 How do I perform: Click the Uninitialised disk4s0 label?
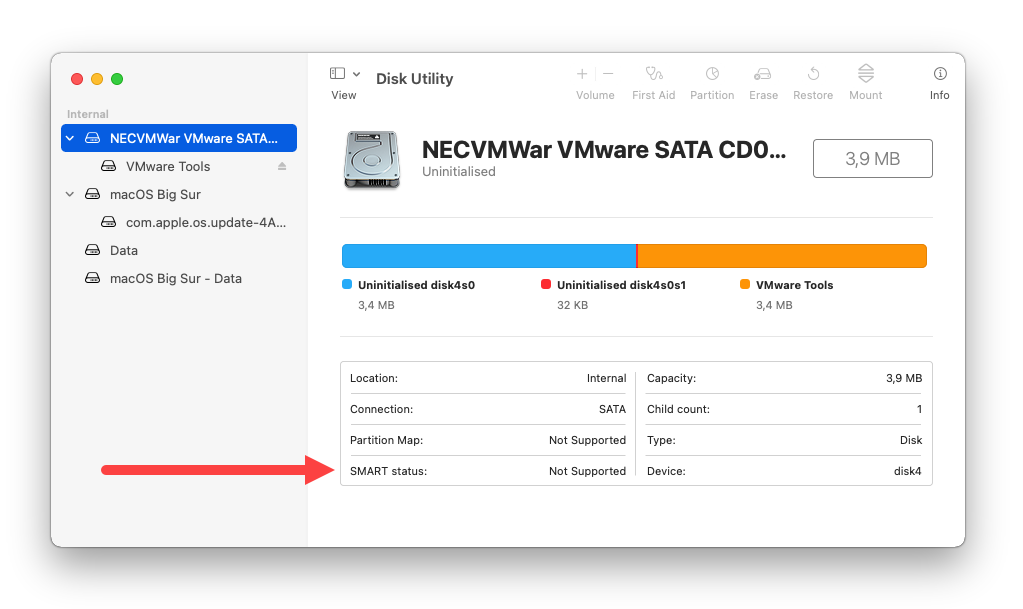click(x=416, y=285)
